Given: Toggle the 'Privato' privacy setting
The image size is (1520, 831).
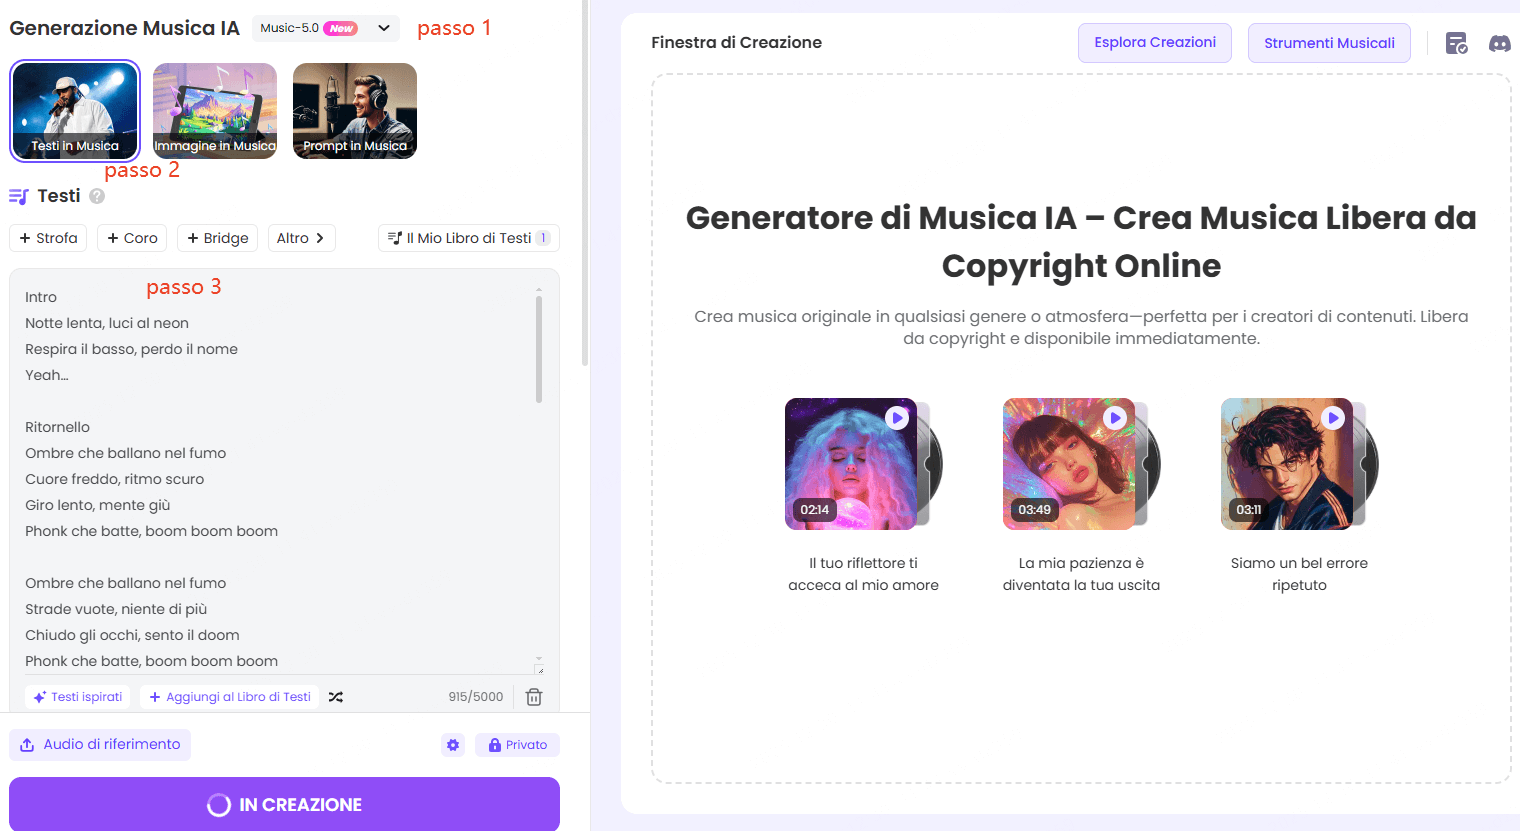Looking at the screenshot, I should click(x=517, y=744).
